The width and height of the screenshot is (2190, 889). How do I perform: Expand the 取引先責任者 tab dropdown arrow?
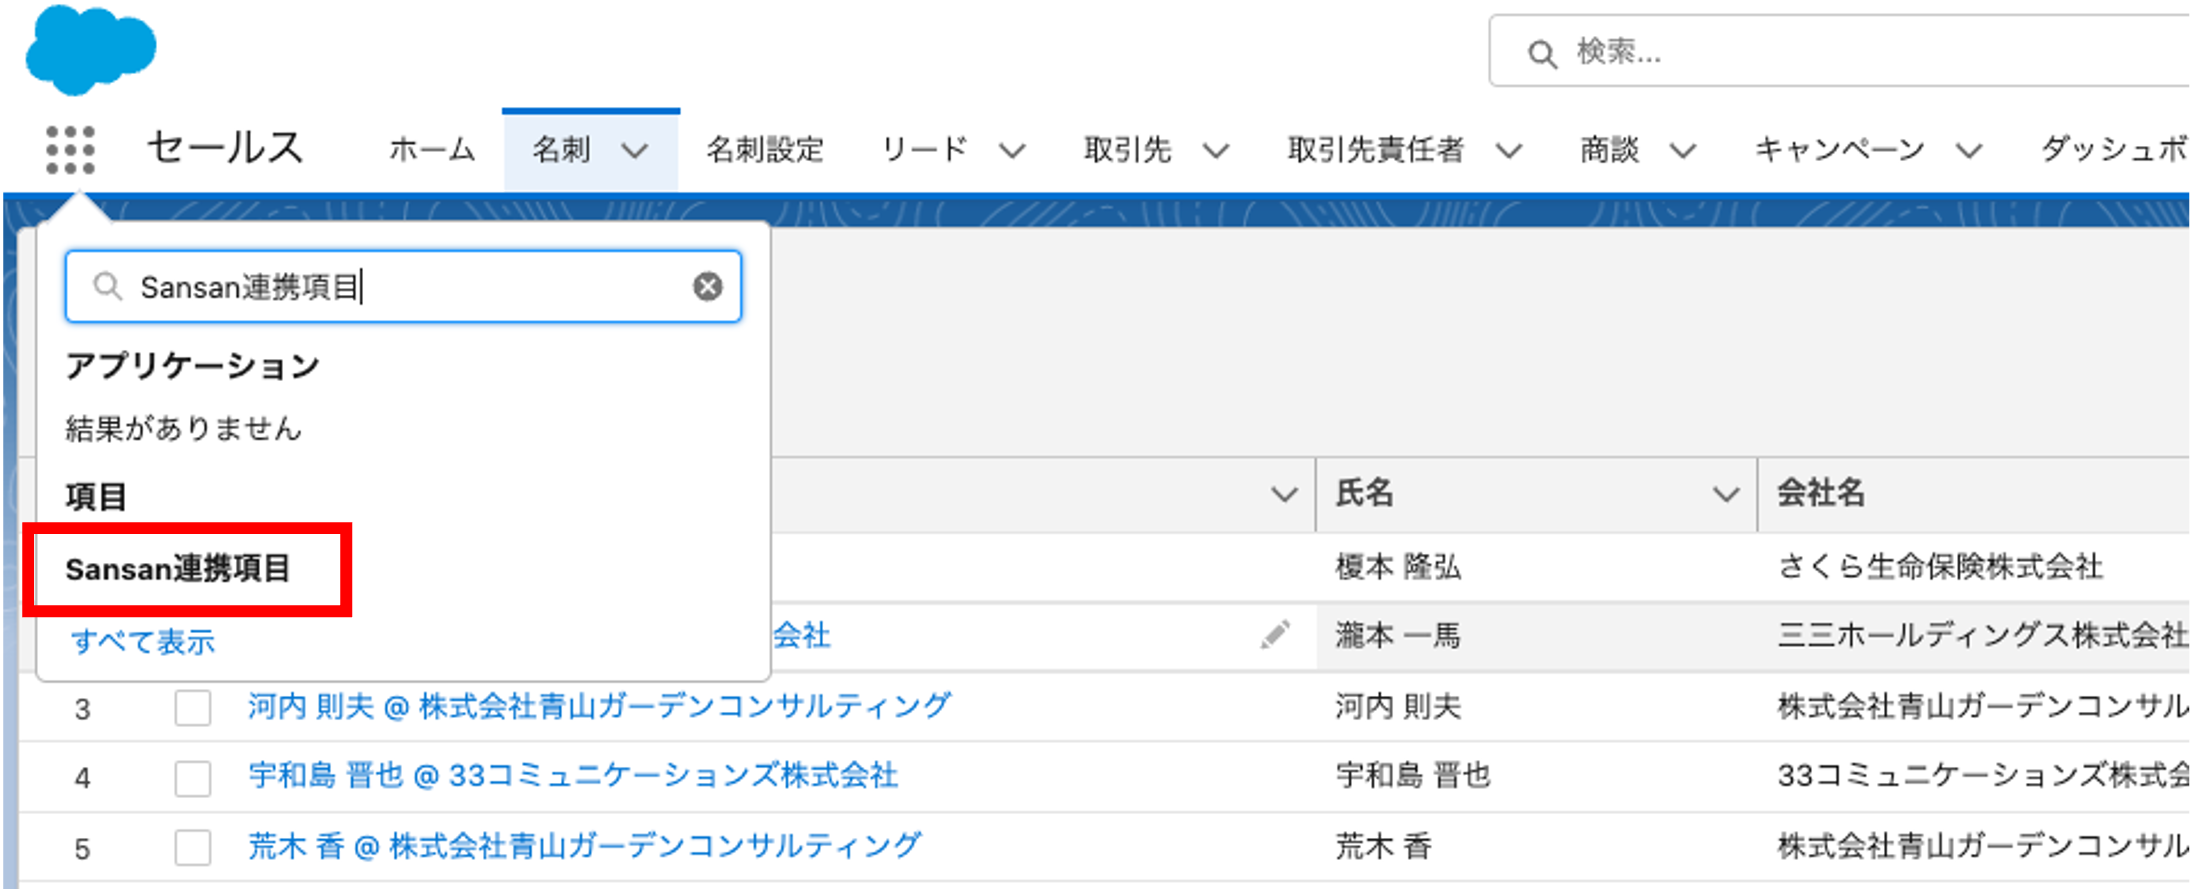coord(1509,151)
